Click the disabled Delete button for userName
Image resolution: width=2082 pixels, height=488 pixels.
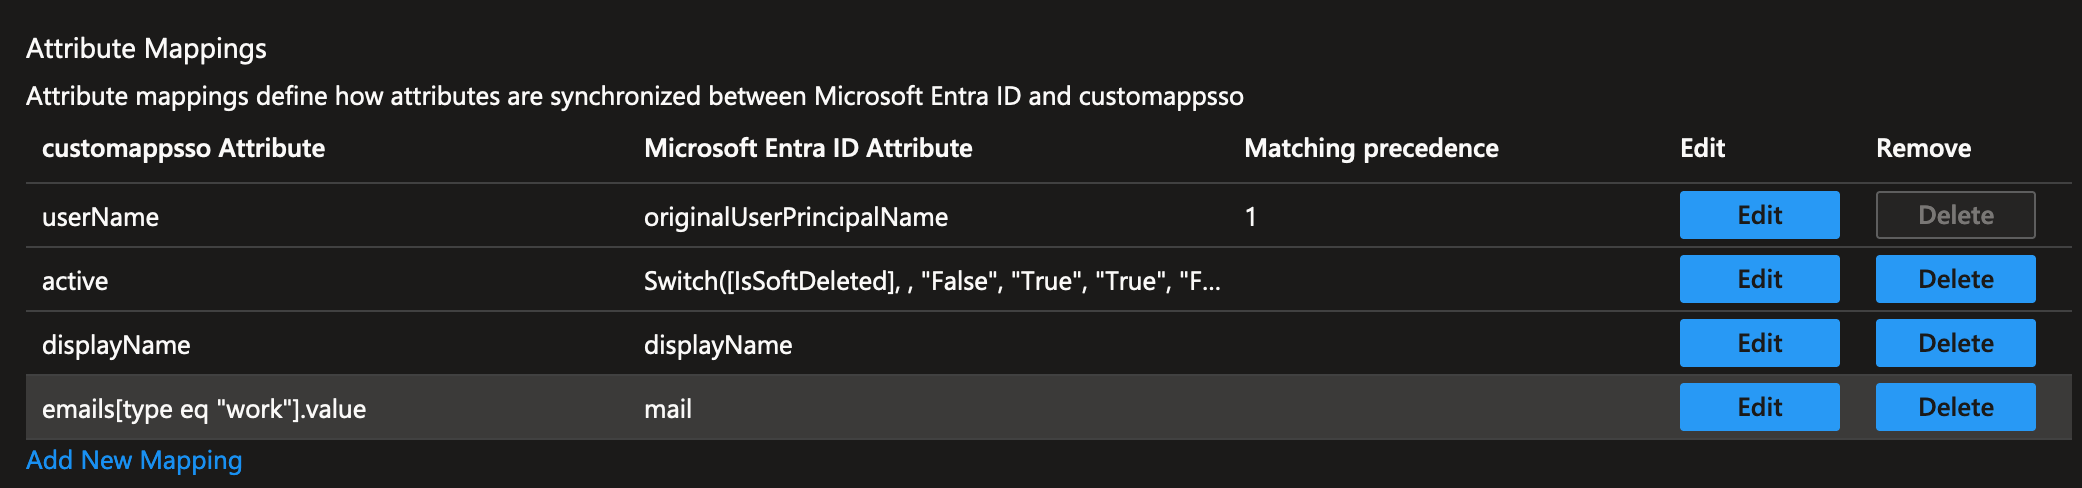1955,215
